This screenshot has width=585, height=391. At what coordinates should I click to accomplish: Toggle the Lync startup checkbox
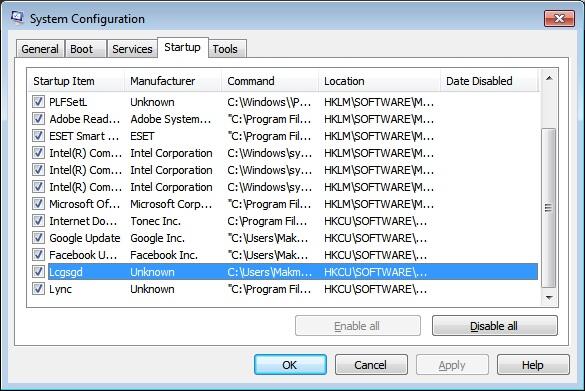(38, 289)
